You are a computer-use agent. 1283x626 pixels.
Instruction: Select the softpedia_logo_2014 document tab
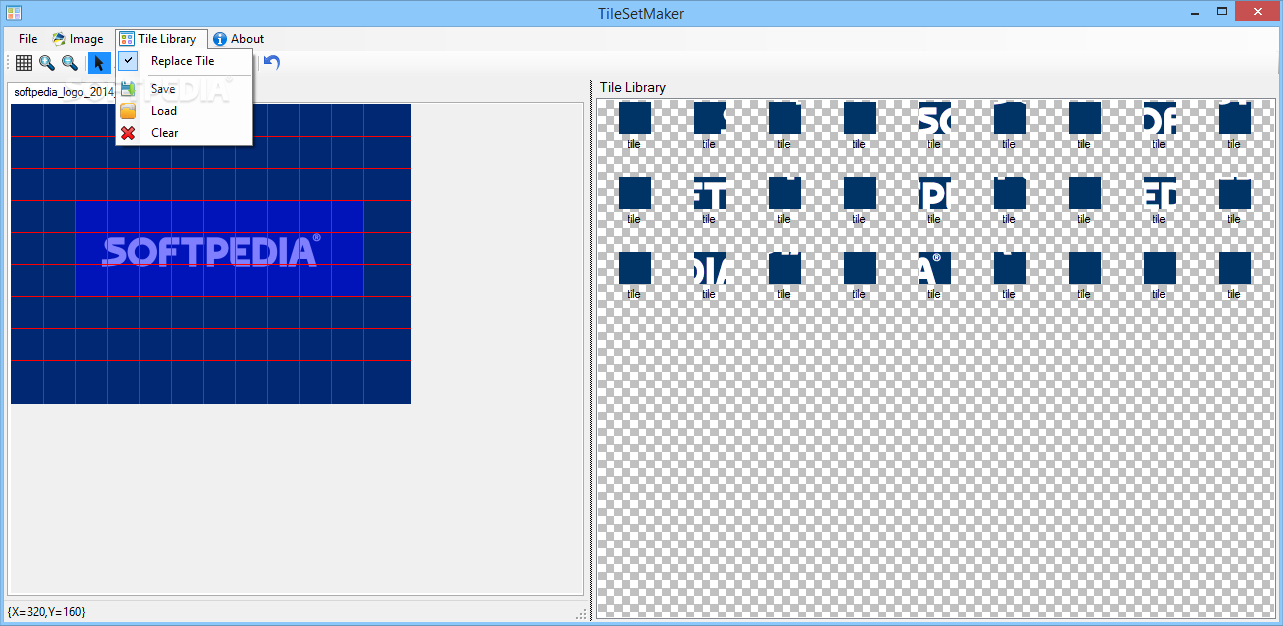pyautogui.click(x=64, y=92)
